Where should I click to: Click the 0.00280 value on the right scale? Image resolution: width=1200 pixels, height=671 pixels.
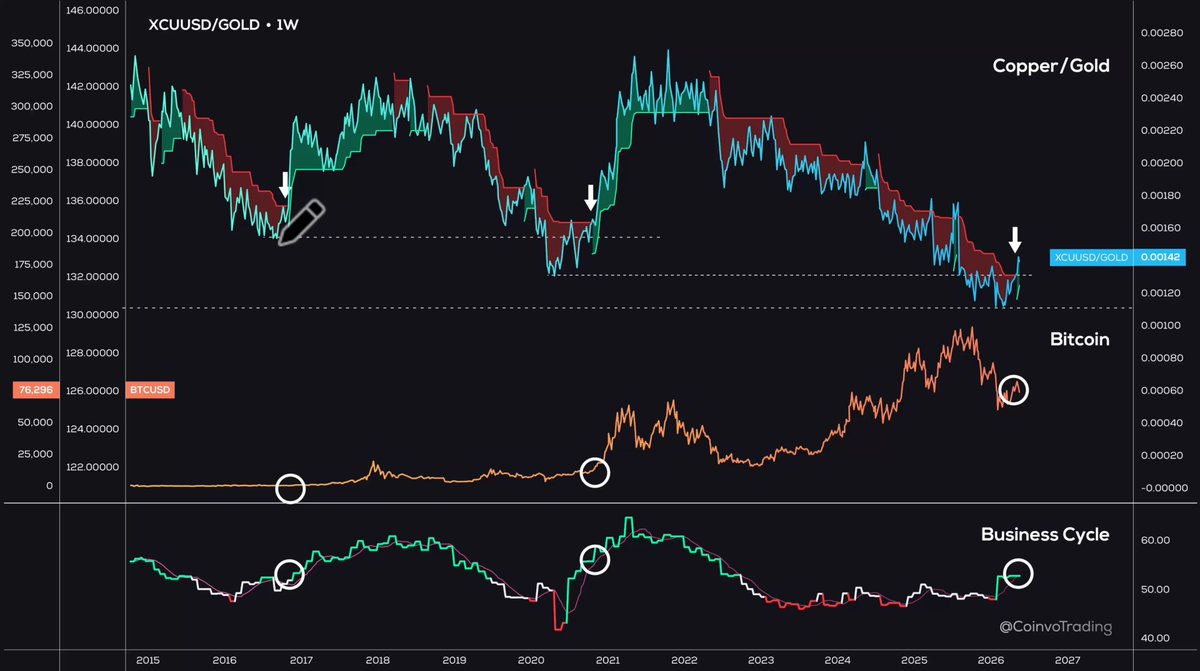(x=1162, y=33)
